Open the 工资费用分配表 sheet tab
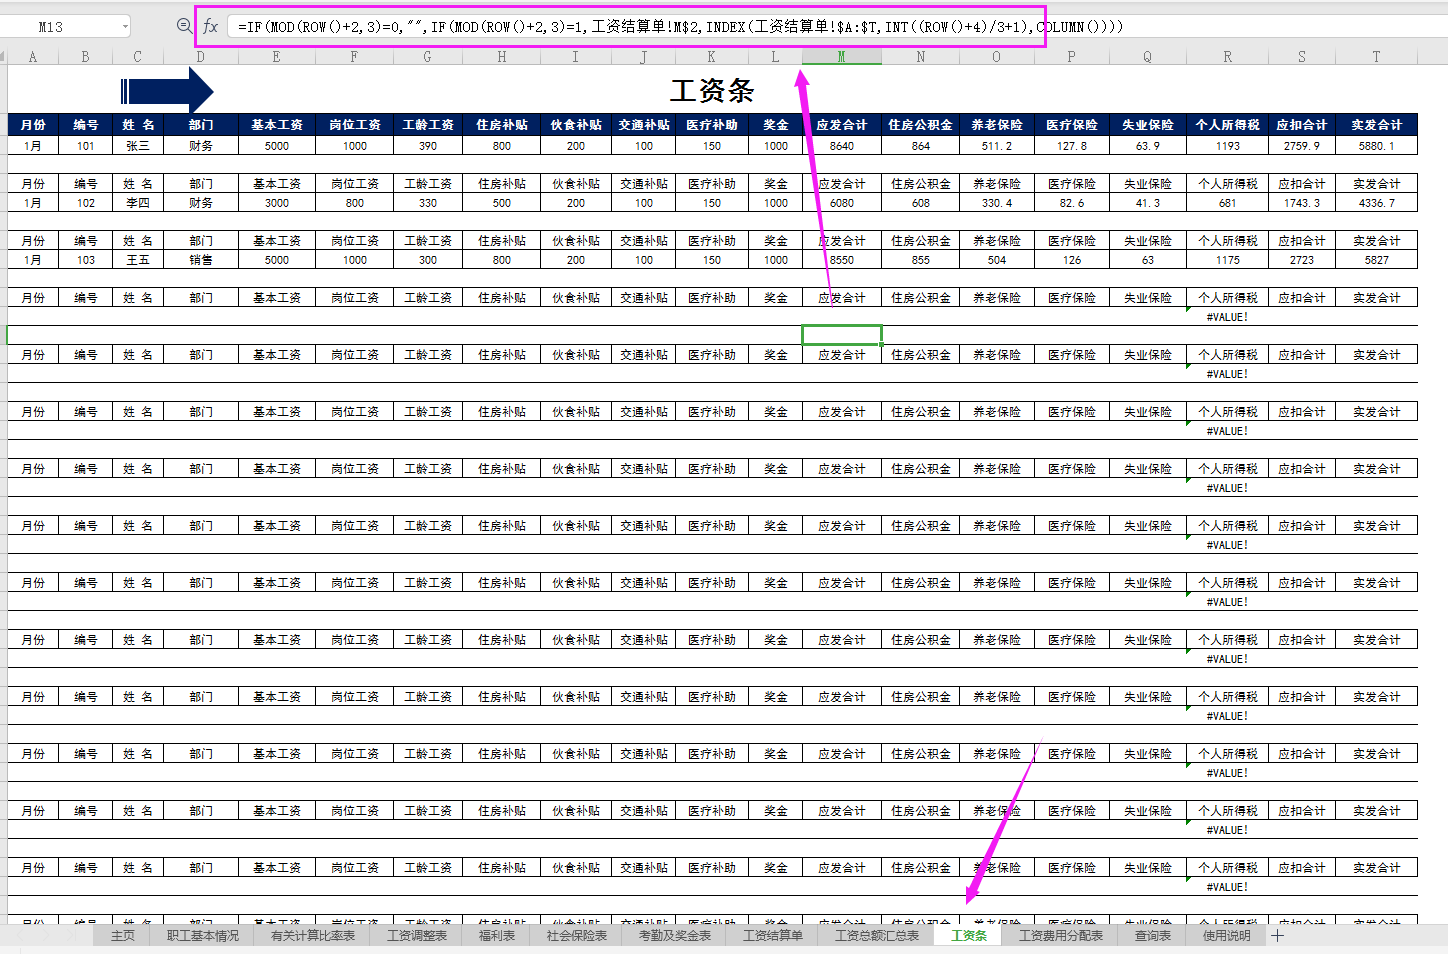The image size is (1448, 954). point(1061,936)
